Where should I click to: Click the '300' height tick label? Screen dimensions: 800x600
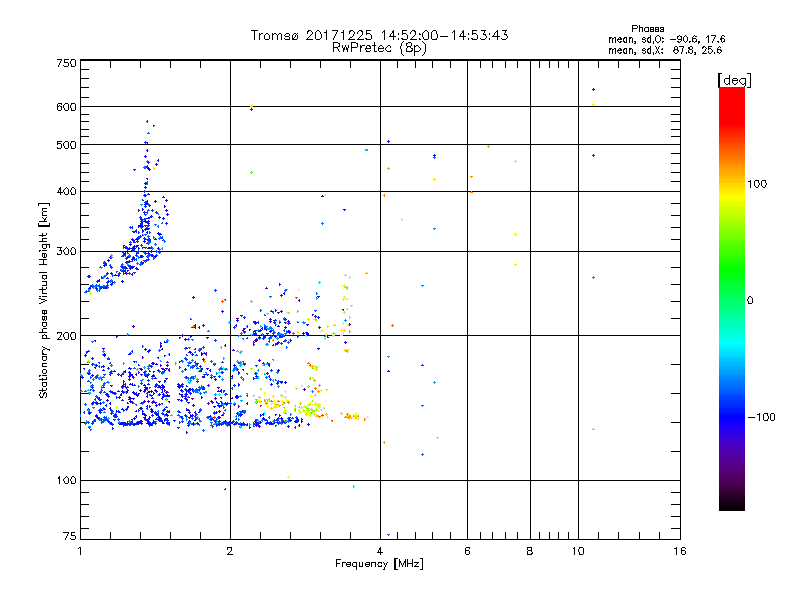(x=66, y=251)
